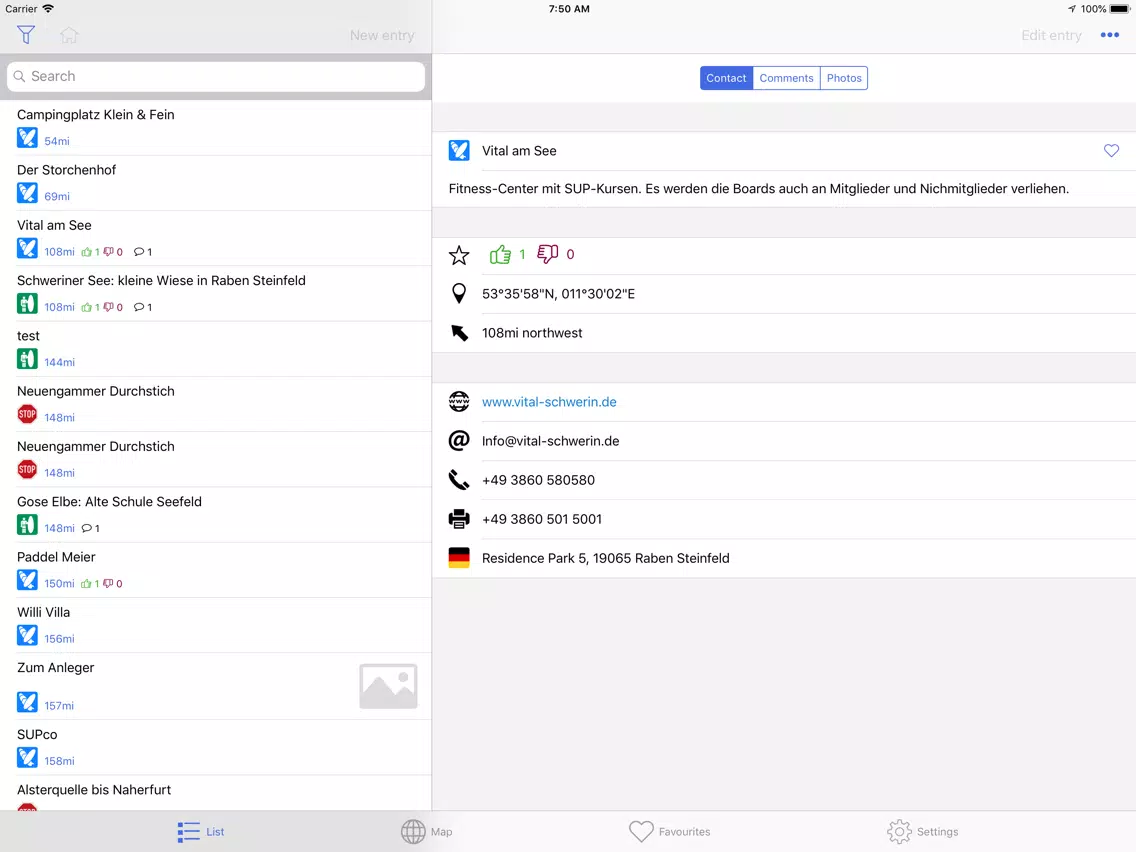The width and height of the screenshot is (1136, 852).
Task: Select the Paddel Meier entry
Action: [216, 569]
